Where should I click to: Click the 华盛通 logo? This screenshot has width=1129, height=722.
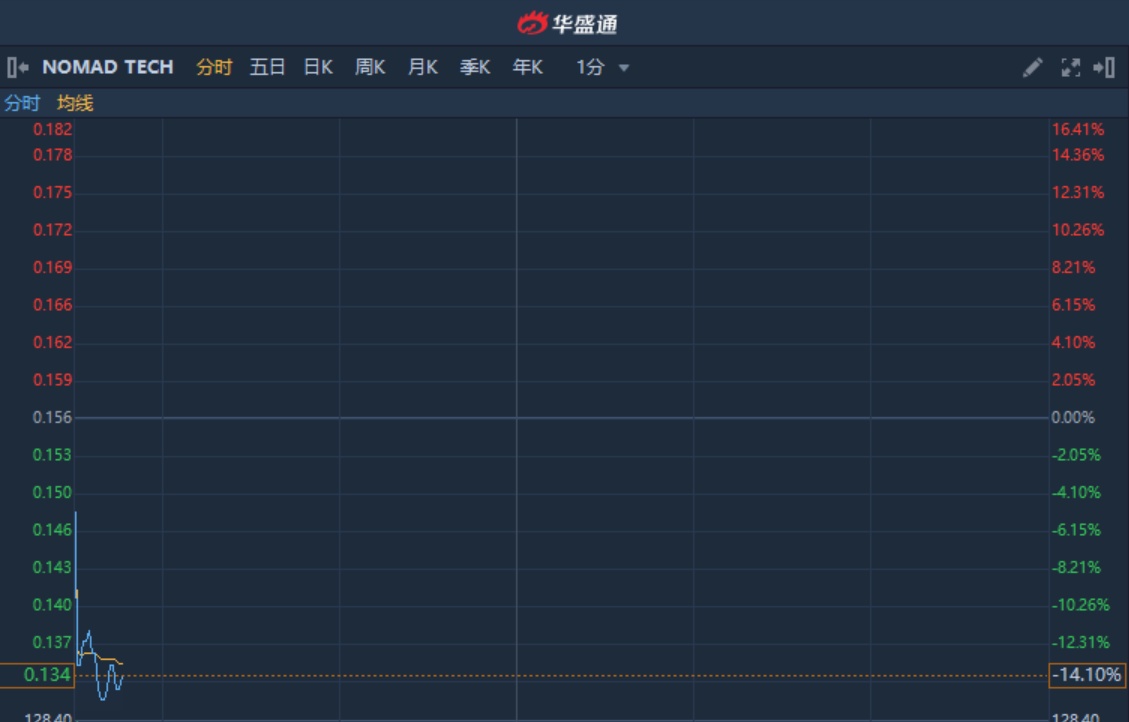pos(567,24)
